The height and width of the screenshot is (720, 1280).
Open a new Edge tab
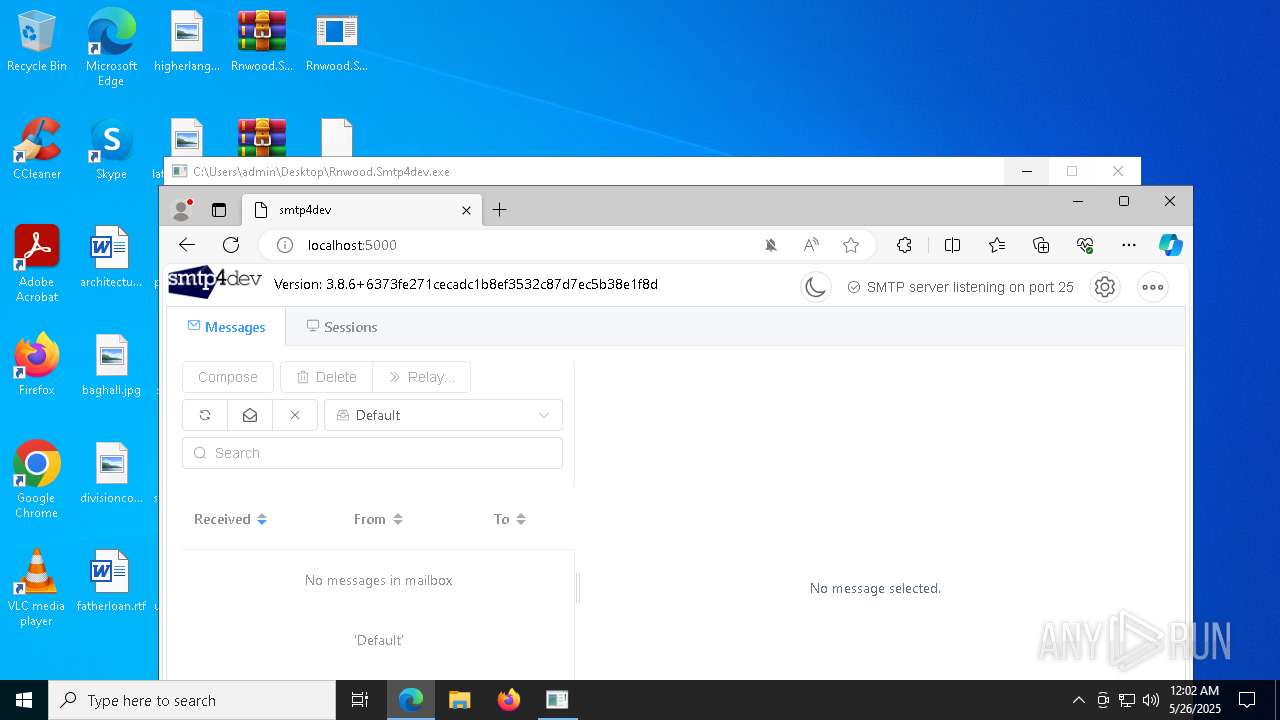tap(499, 210)
